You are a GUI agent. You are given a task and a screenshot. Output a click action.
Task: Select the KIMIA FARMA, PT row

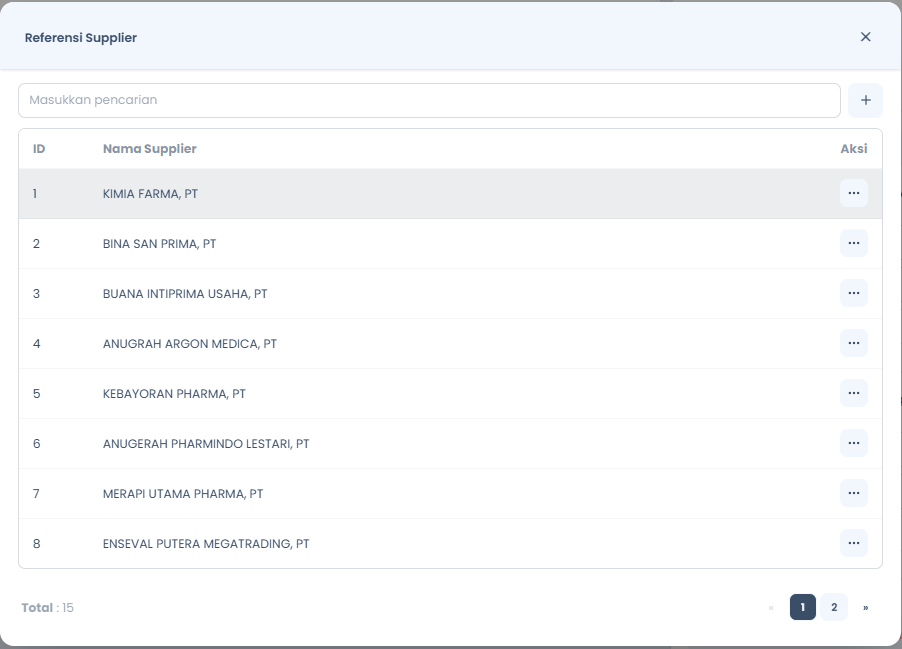(450, 194)
